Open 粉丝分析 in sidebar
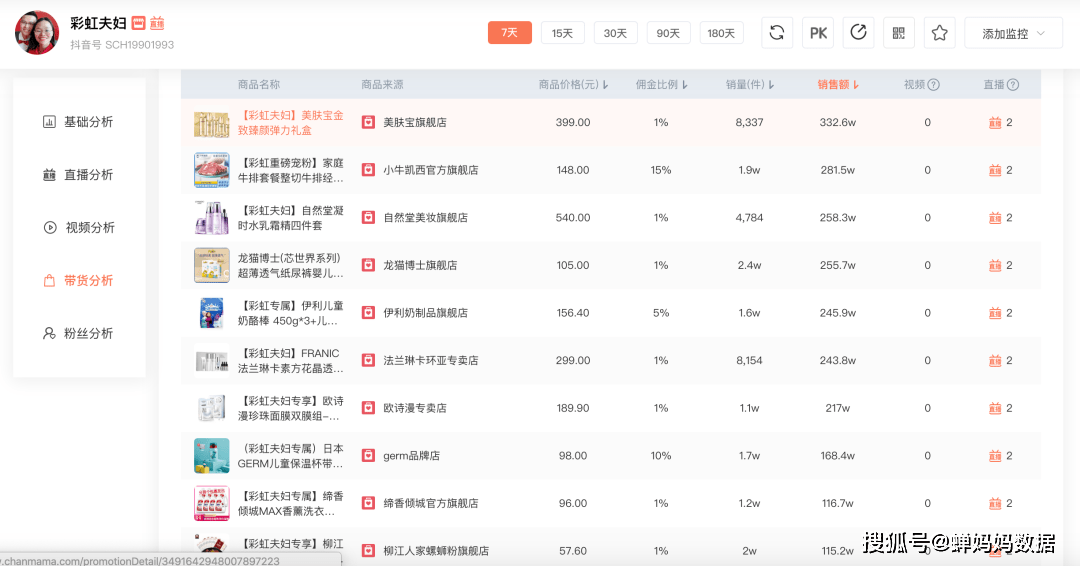 (x=88, y=333)
